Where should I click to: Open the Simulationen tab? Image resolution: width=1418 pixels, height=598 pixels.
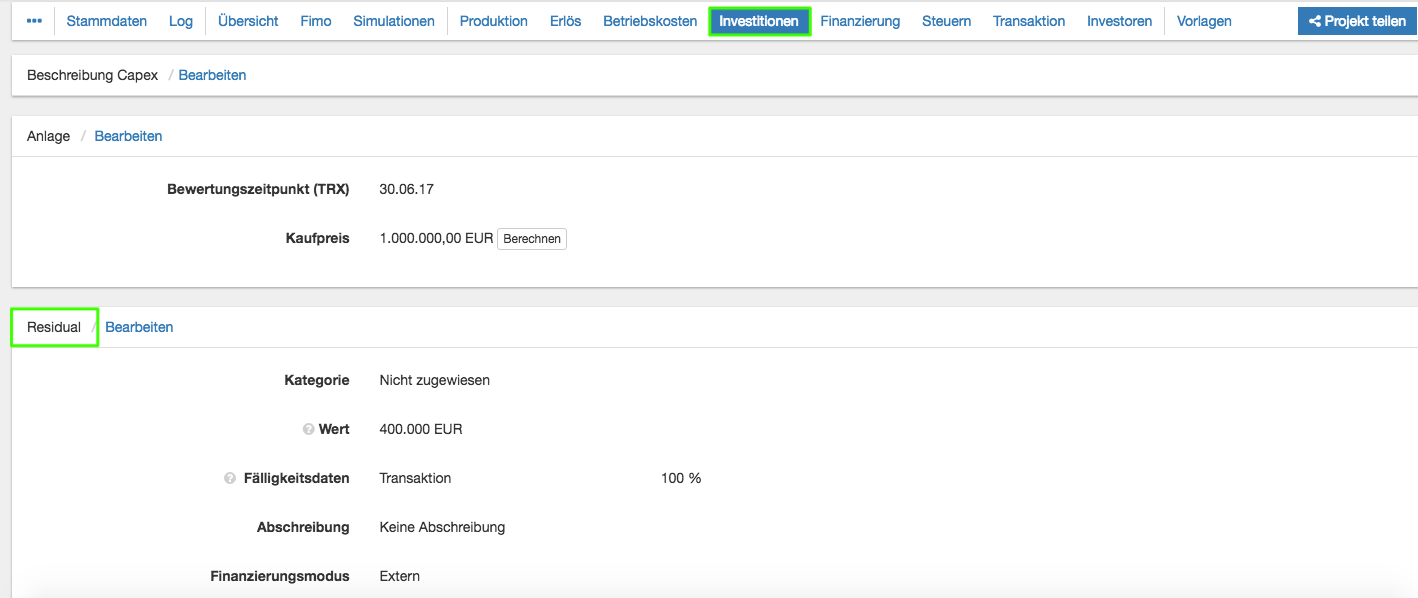(394, 21)
